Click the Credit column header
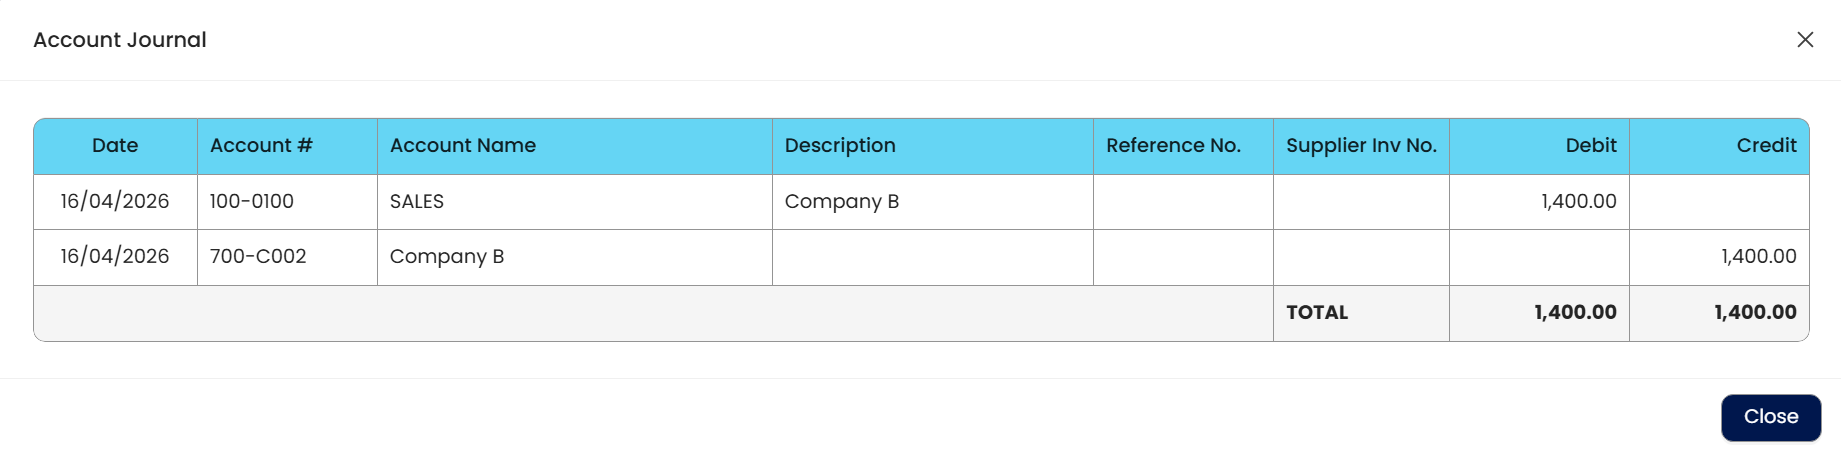This screenshot has height=454, width=1841. [x=1765, y=146]
